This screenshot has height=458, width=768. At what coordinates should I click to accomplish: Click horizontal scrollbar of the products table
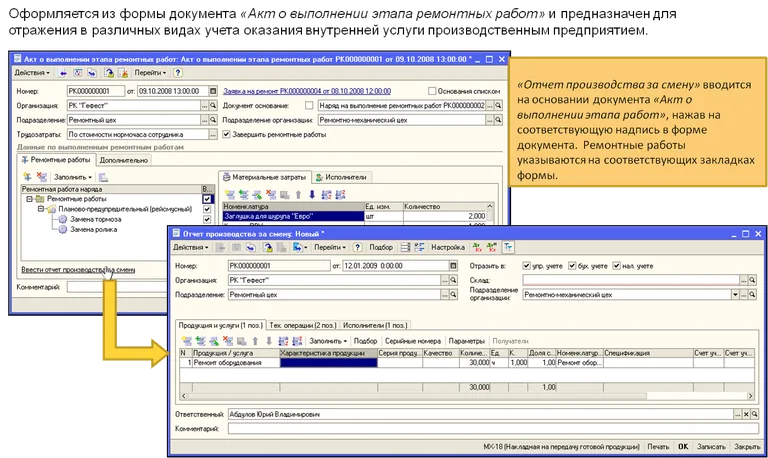[467, 396]
